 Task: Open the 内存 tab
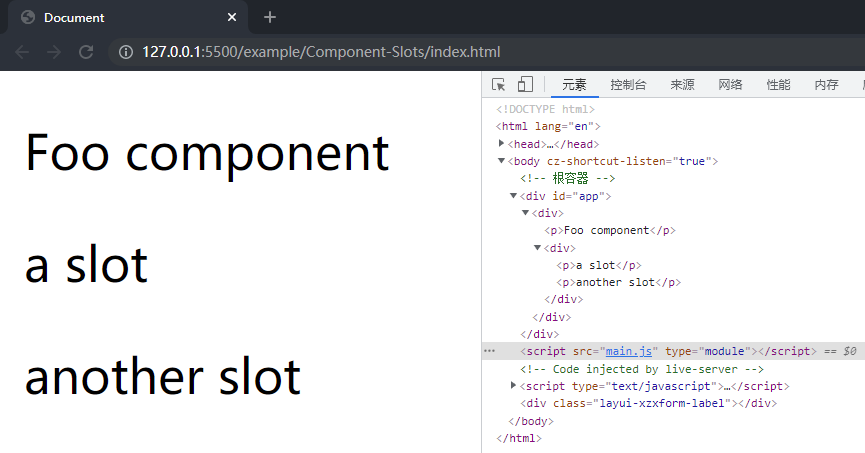(x=826, y=84)
